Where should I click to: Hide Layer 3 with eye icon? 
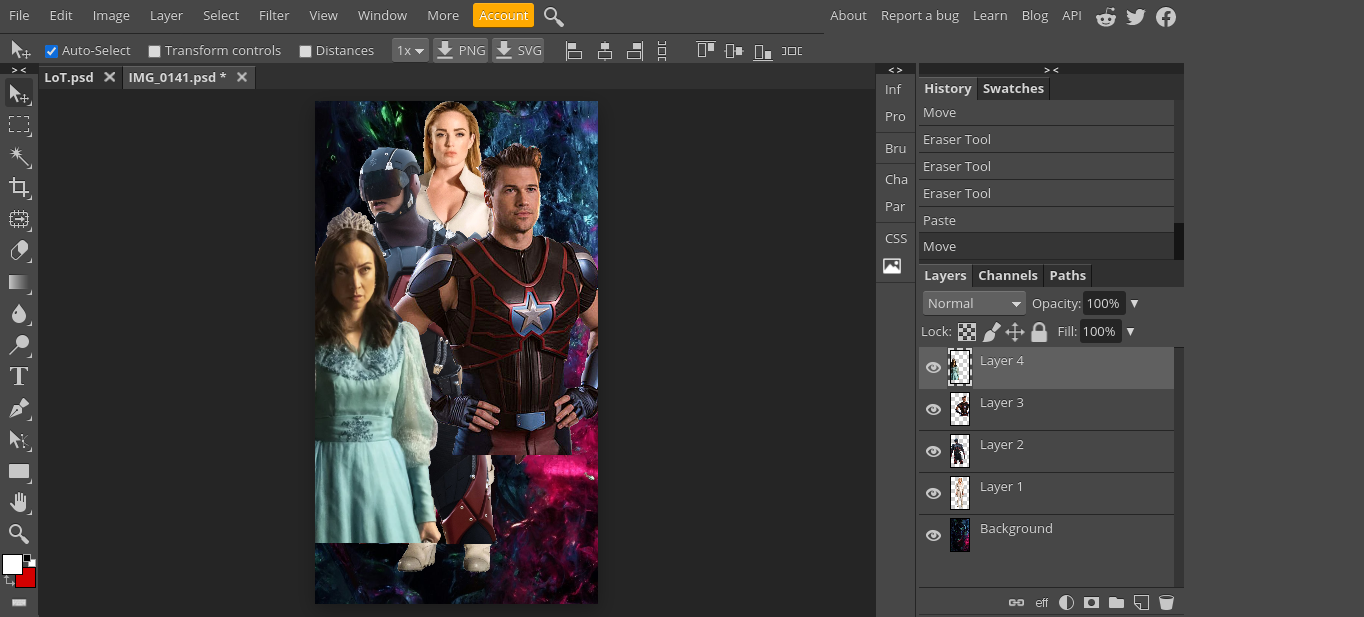click(933, 410)
